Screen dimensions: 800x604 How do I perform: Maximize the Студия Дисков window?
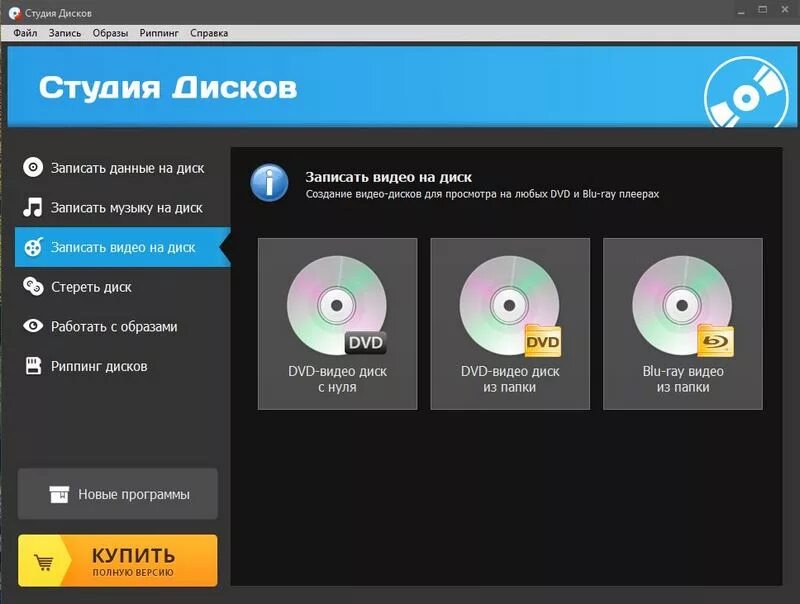coord(763,10)
